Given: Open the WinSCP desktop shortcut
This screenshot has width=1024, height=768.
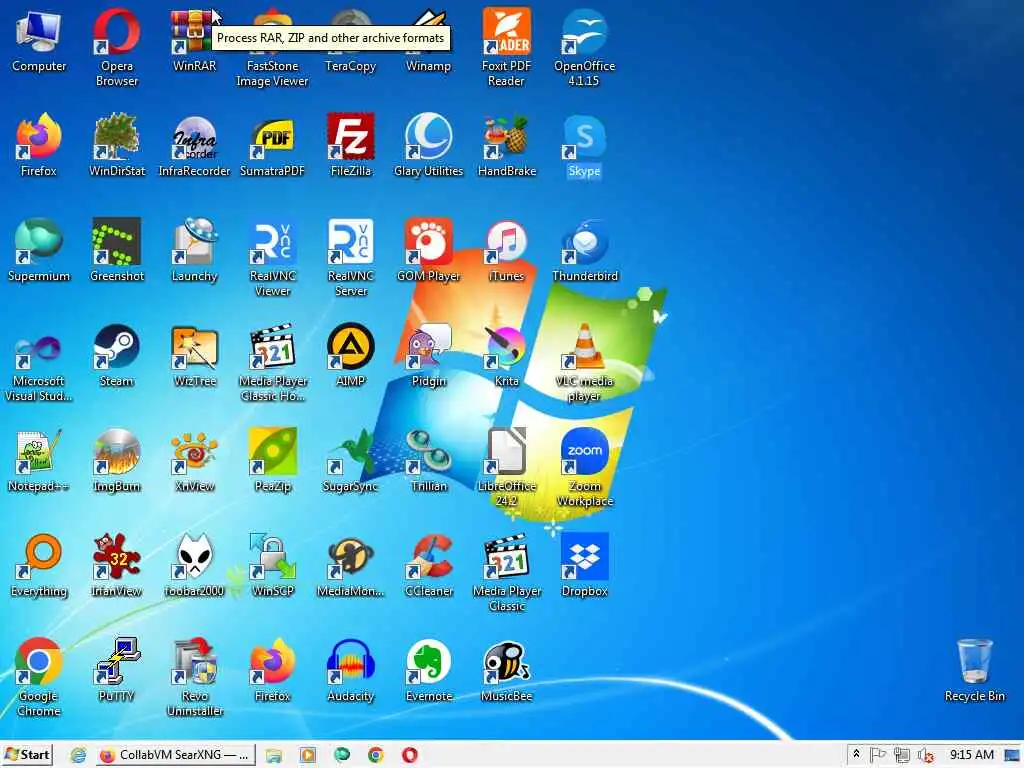Looking at the screenshot, I should tap(272, 566).
